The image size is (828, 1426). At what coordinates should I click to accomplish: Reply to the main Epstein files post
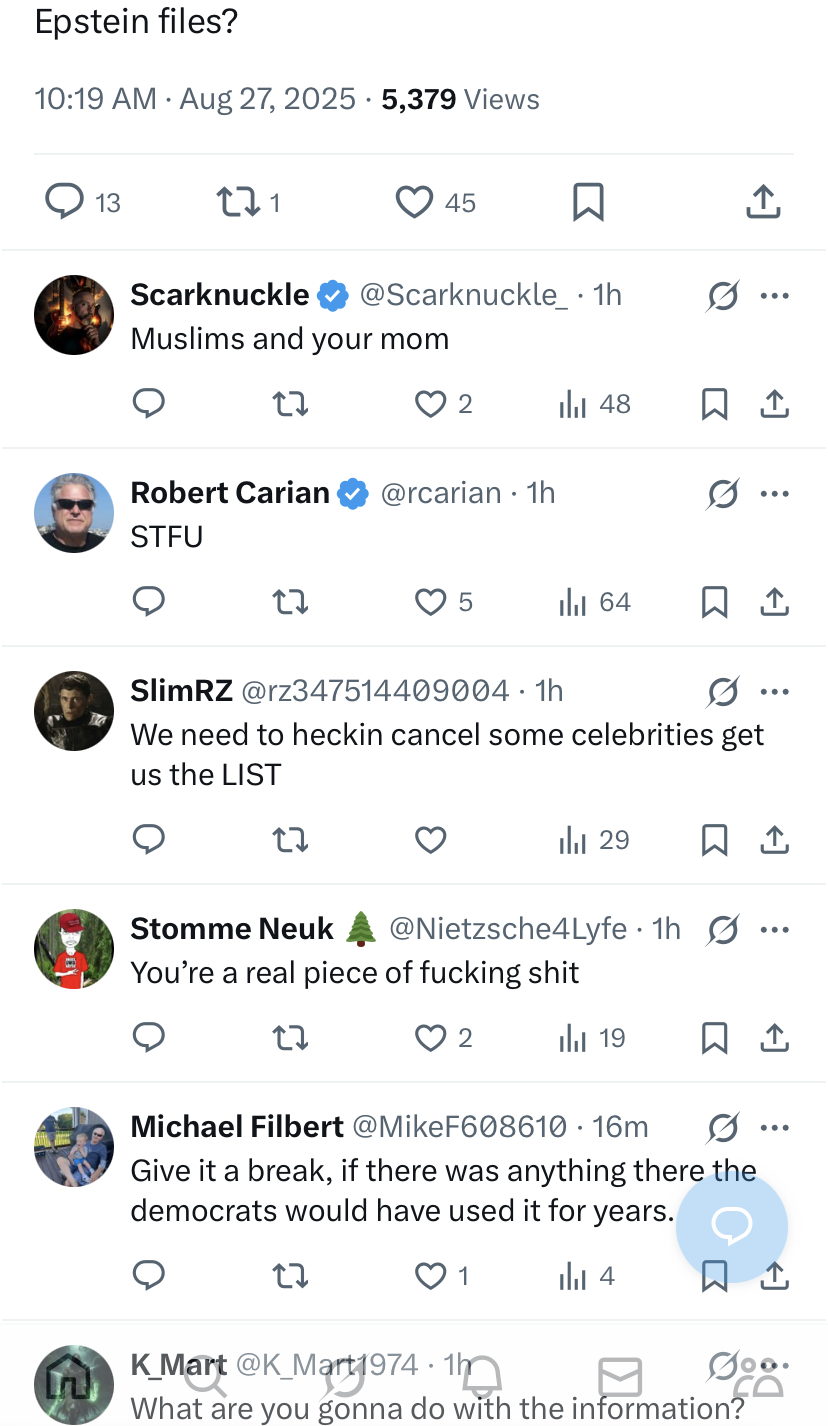[65, 202]
